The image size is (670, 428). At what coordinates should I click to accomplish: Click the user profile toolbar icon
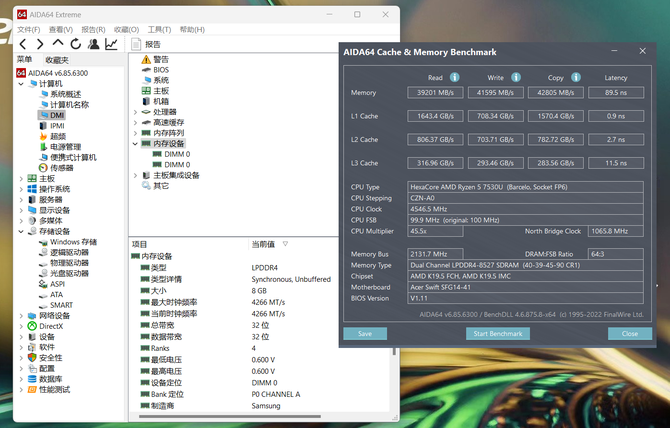pos(94,44)
